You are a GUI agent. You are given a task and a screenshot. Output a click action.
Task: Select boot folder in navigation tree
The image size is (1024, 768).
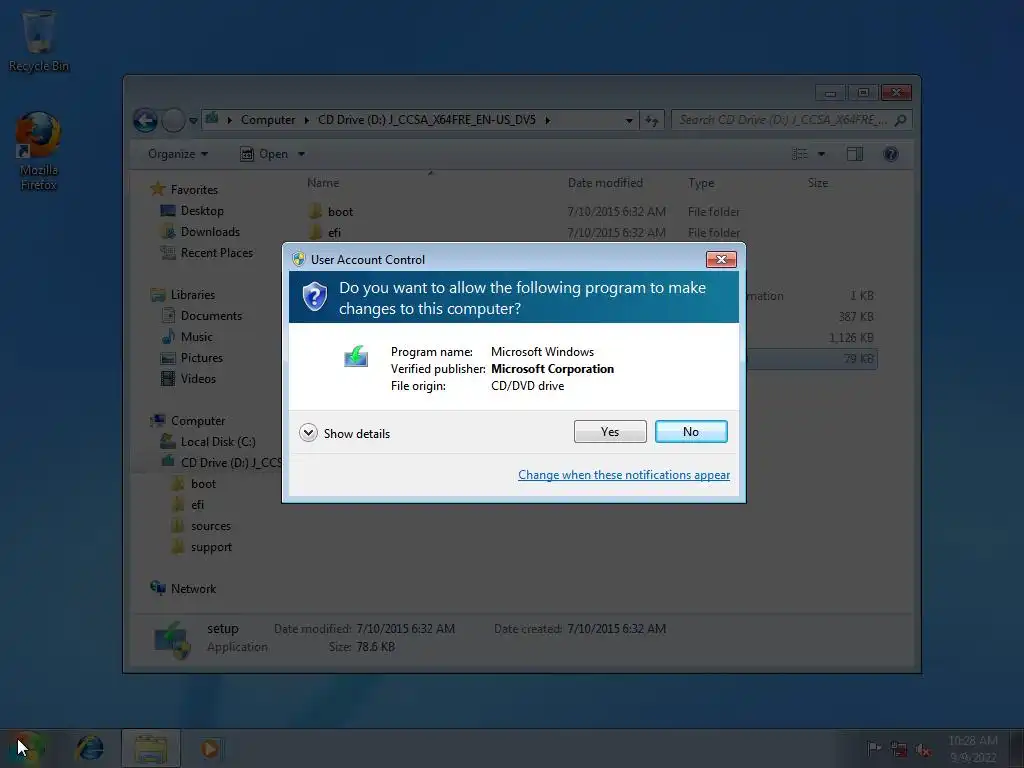tap(203, 484)
